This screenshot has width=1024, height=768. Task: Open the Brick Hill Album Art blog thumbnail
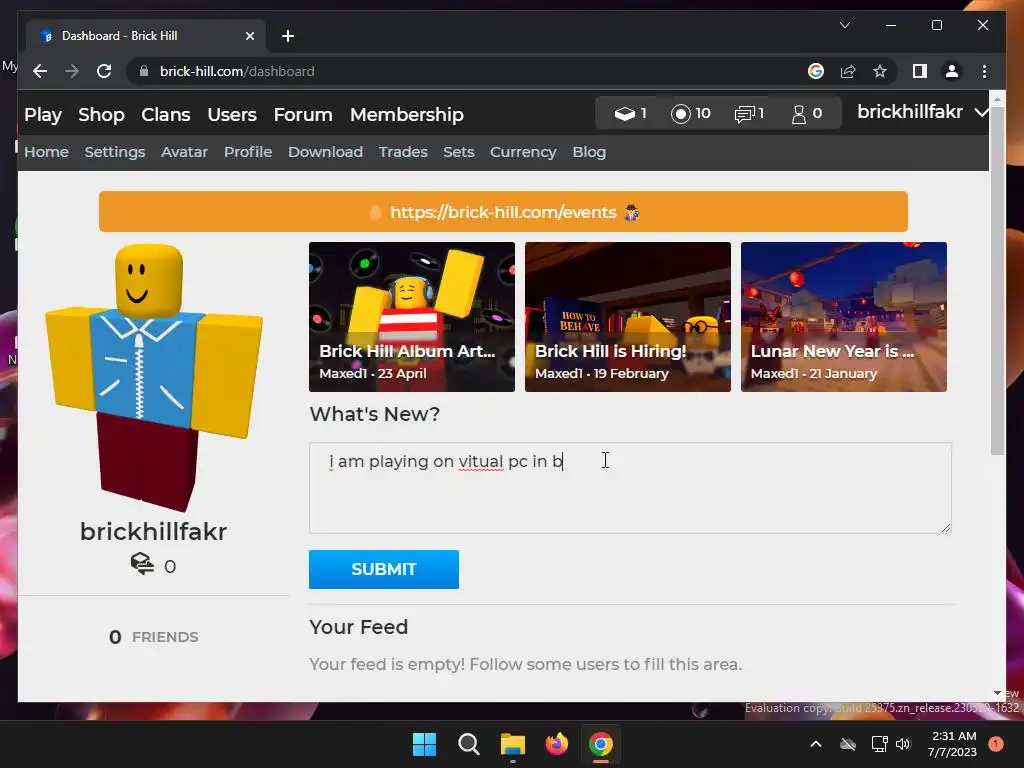411,317
